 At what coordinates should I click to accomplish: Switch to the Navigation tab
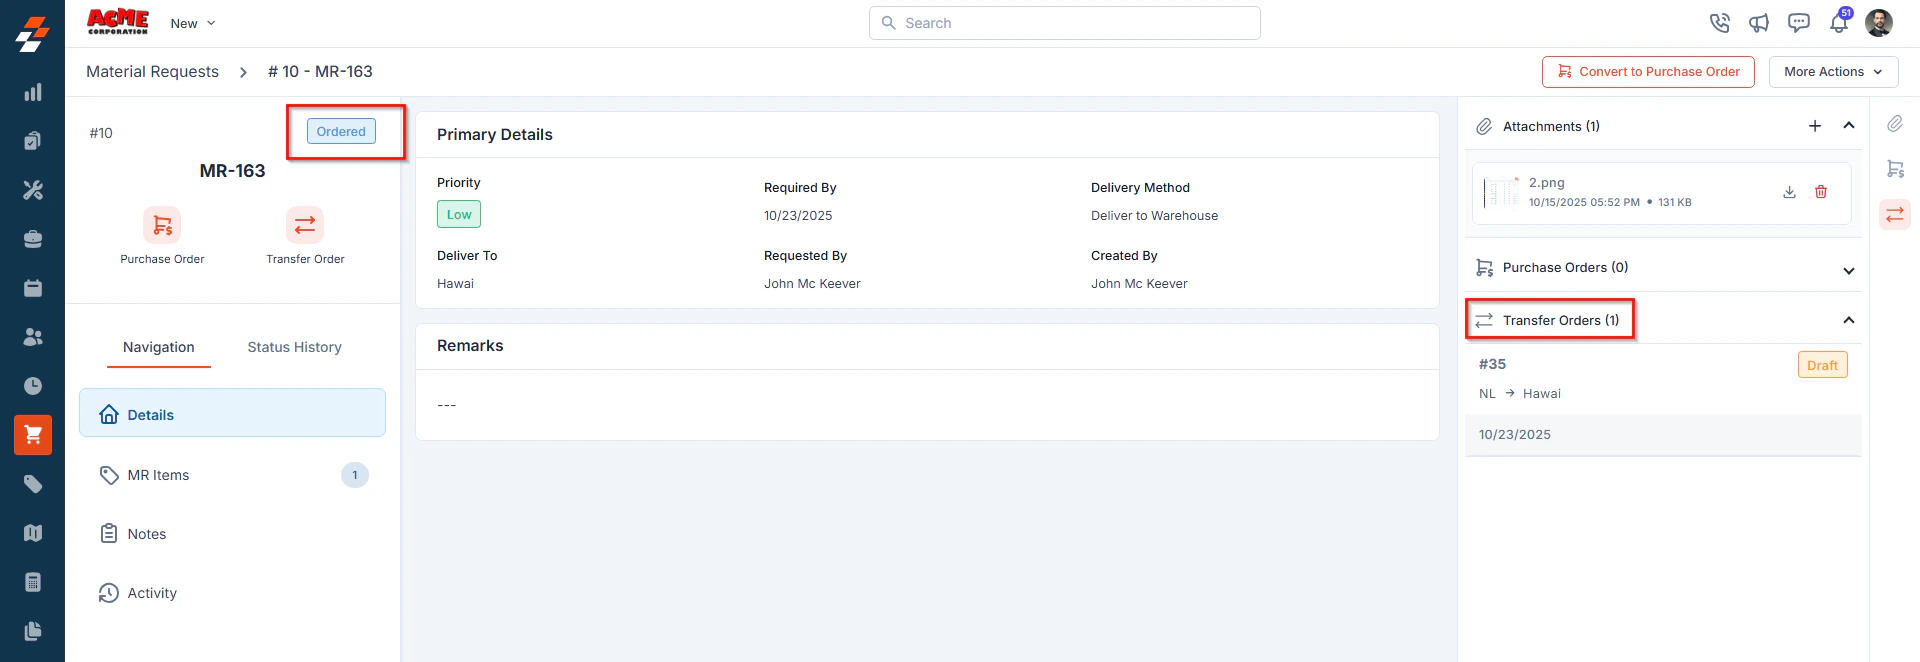159,347
